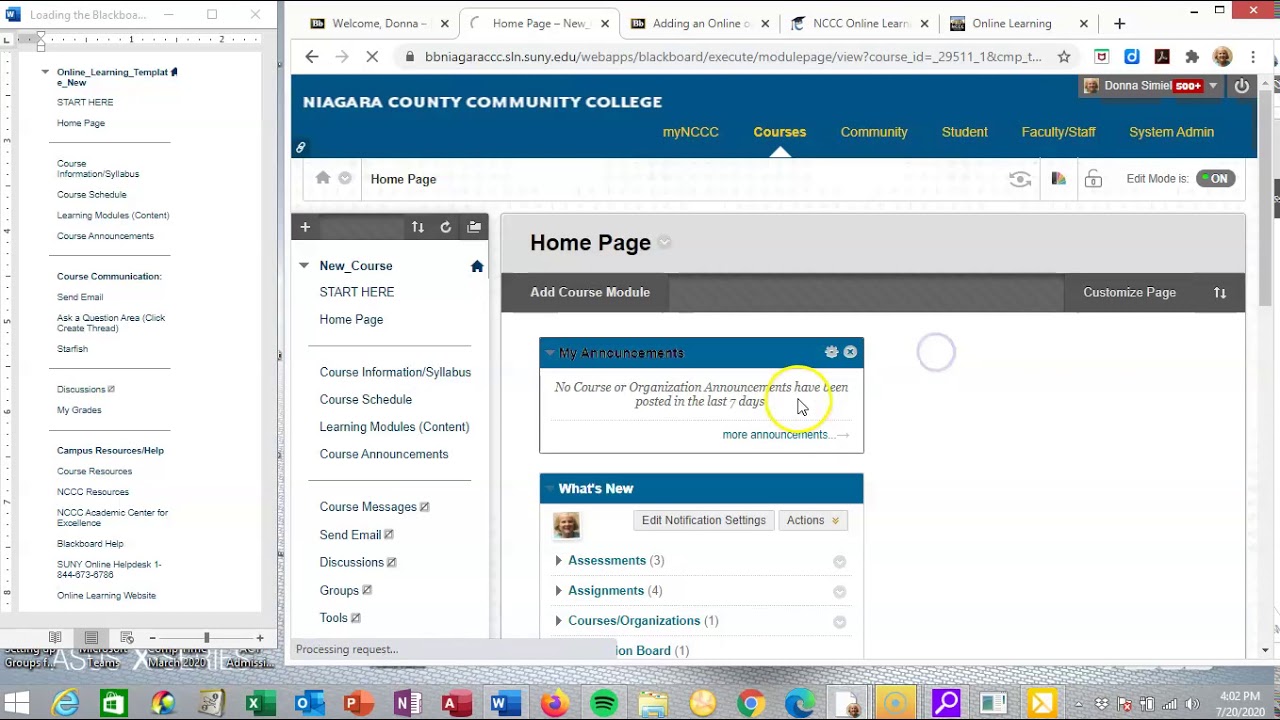Click the Chrome profile avatar

pyautogui.click(x=1222, y=57)
